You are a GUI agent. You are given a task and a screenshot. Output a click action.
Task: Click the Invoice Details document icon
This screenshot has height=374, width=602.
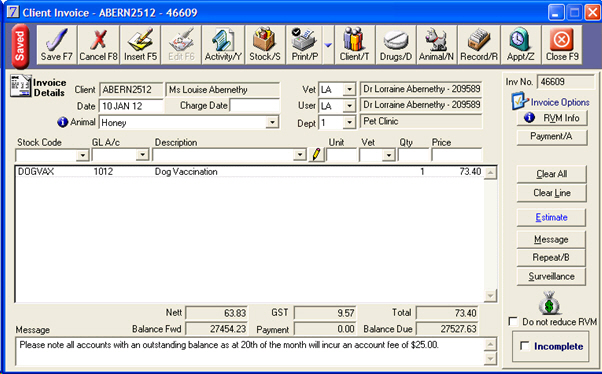click(x=20, y=86)
